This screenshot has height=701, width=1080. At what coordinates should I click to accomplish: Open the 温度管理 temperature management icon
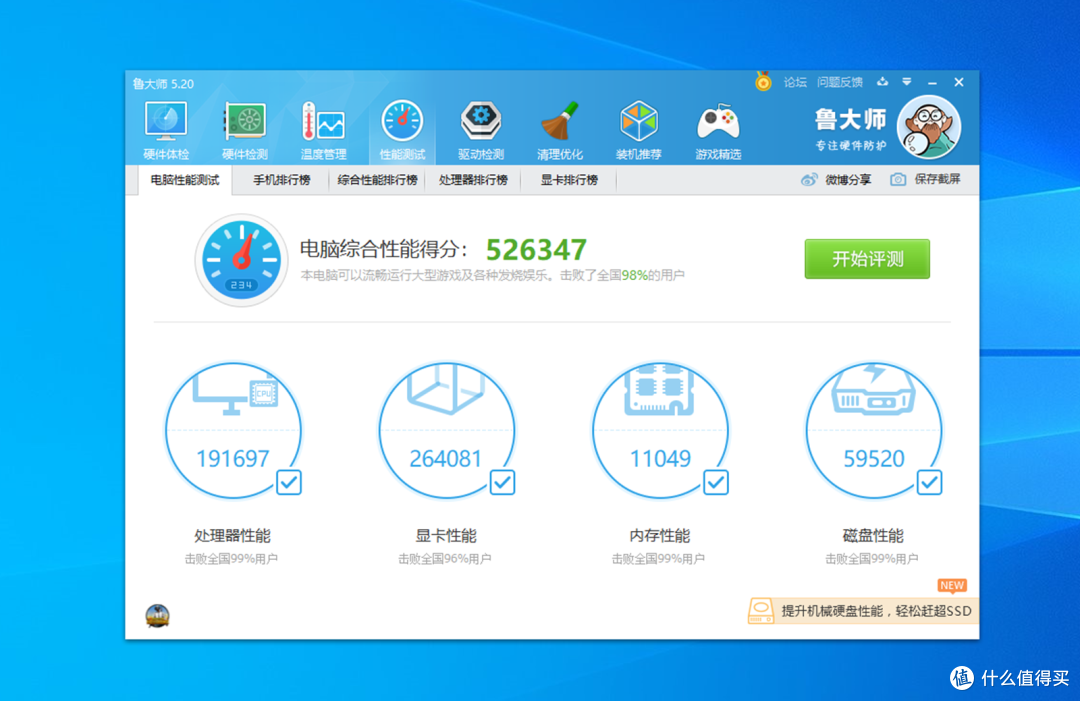click(323, 130)
